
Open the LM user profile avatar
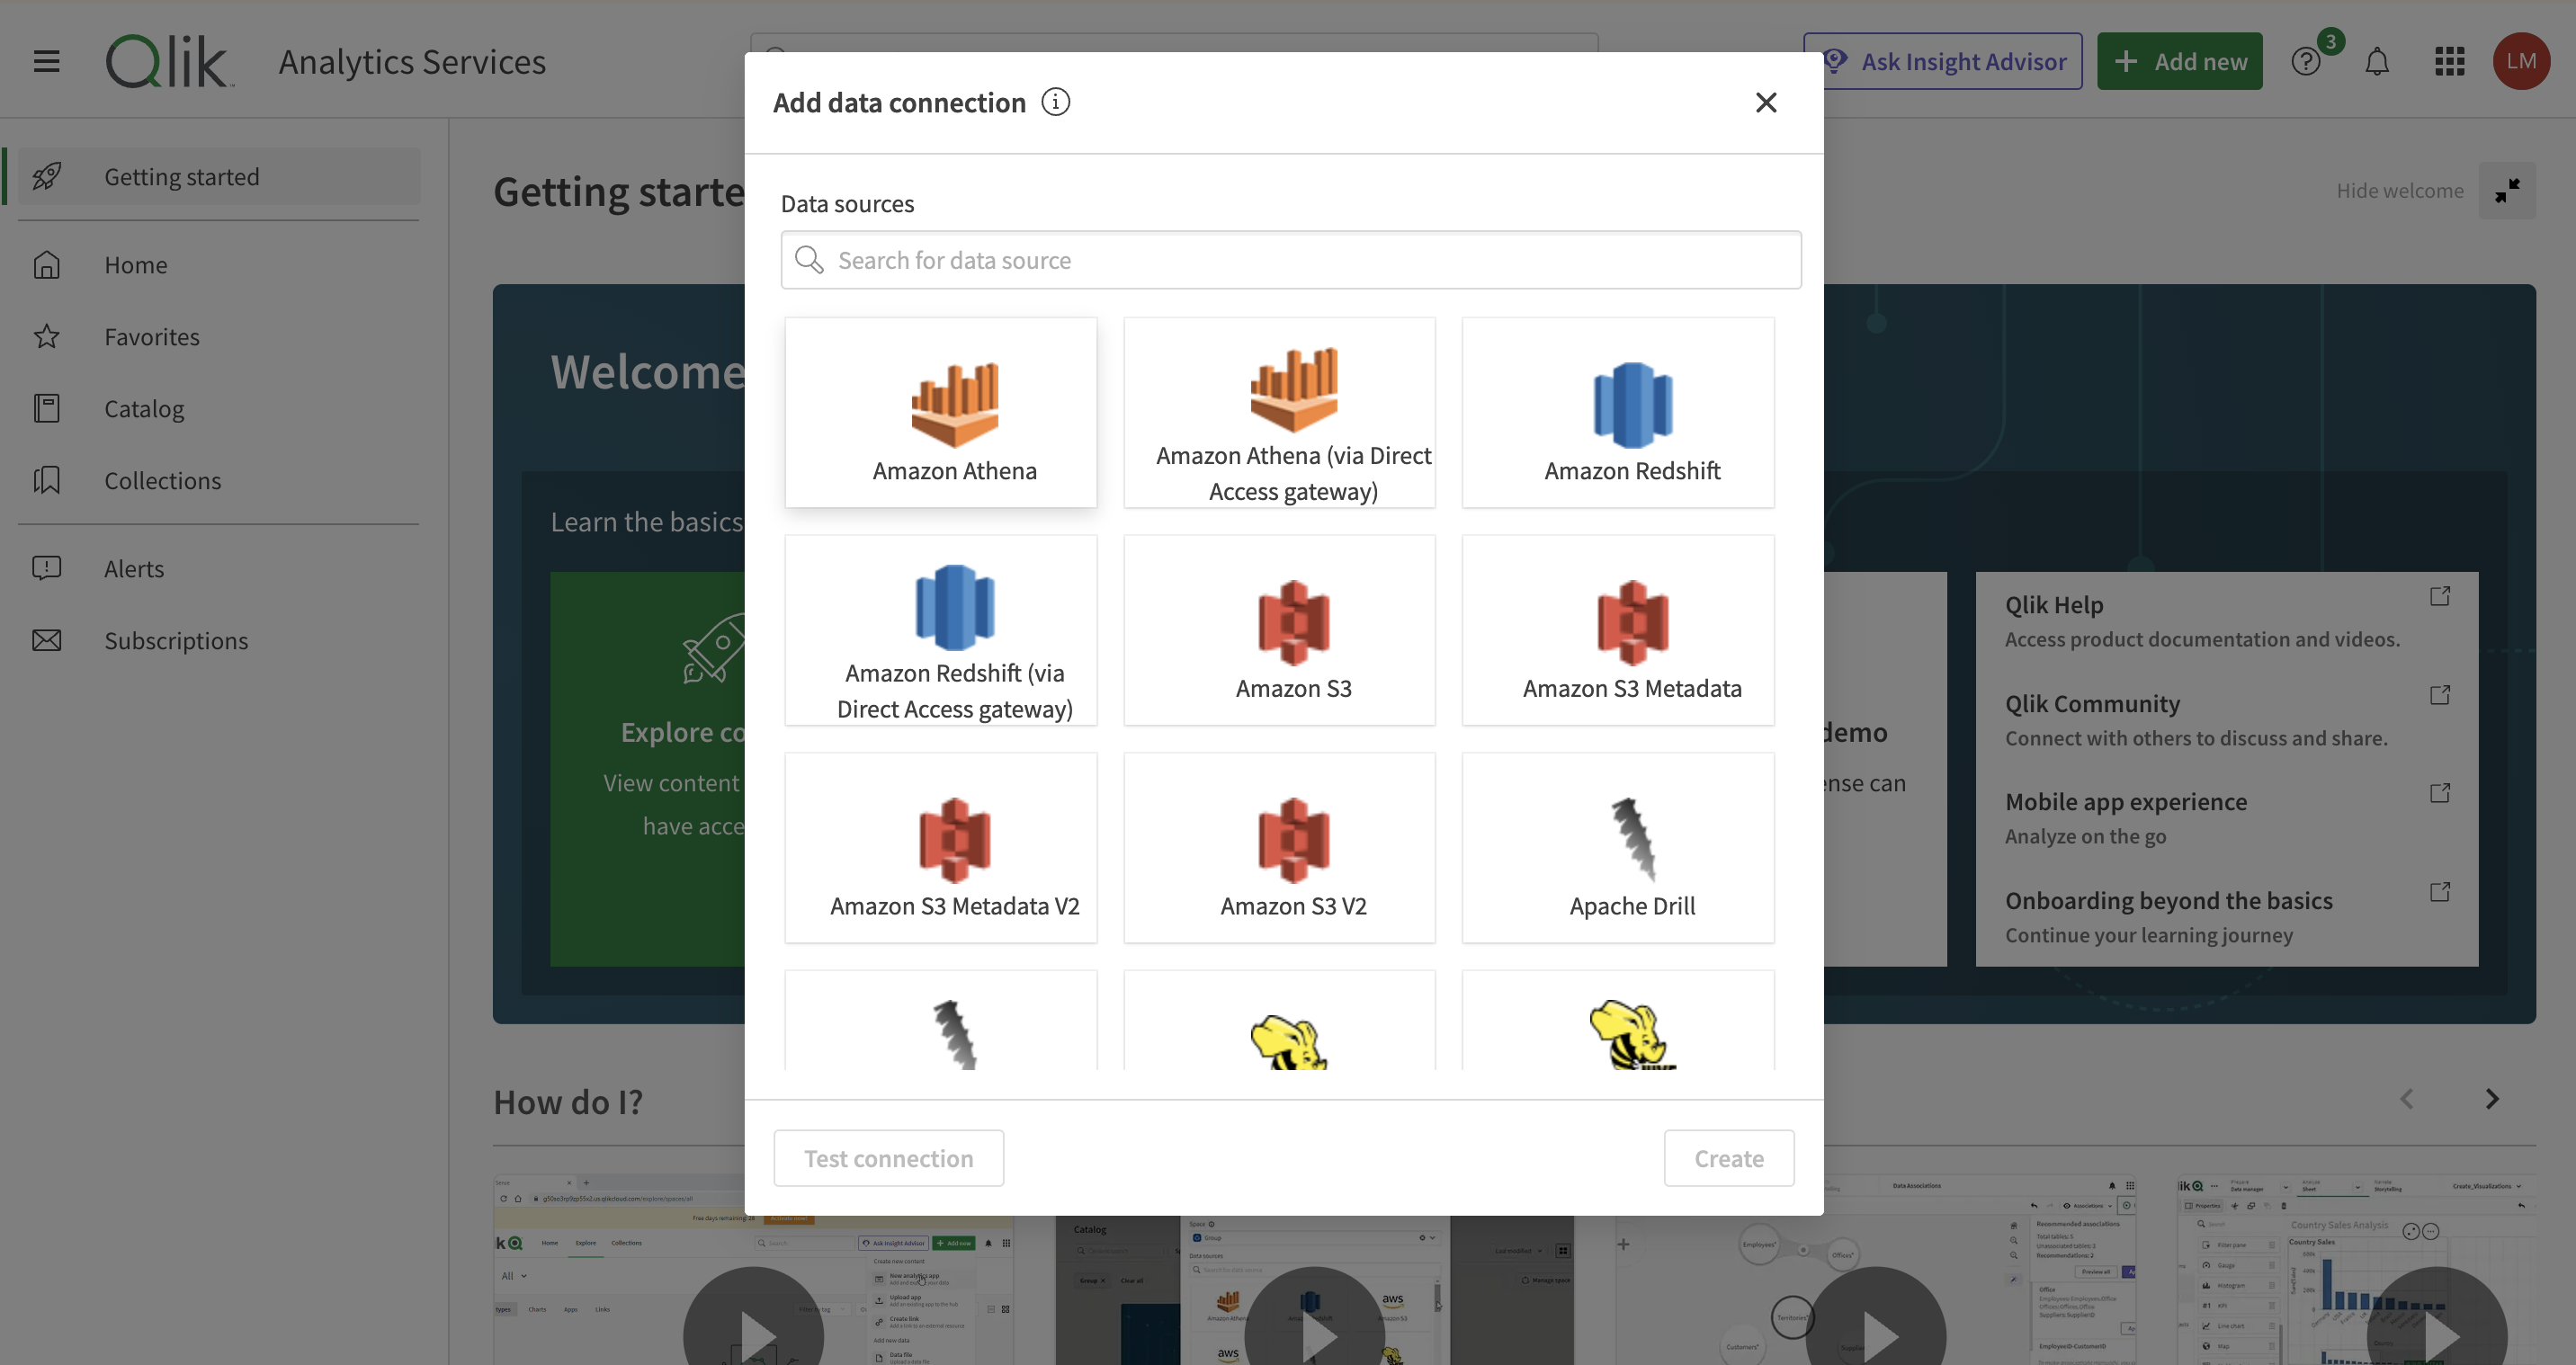(2521, 61)
